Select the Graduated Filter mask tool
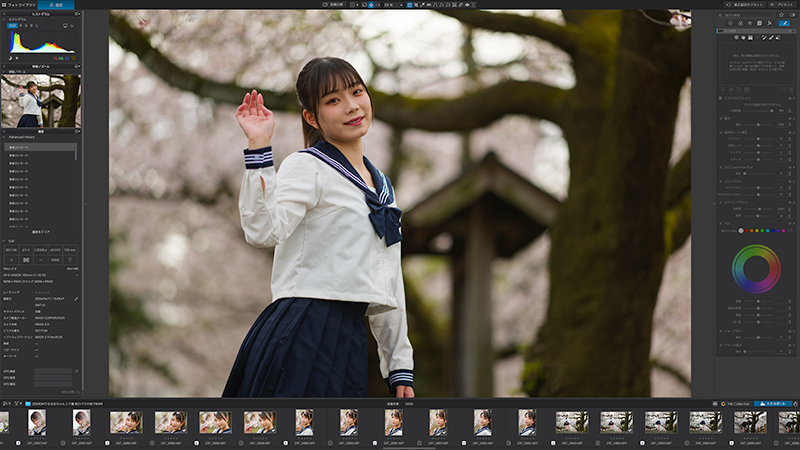The width and height of the screenshot is (800, 450). tap(750, 38)
